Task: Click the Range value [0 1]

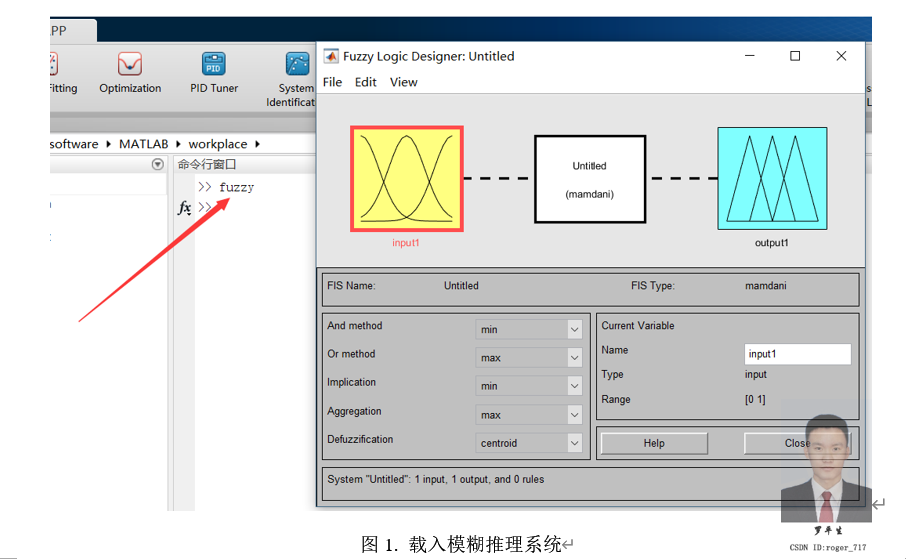Action: 755,399
